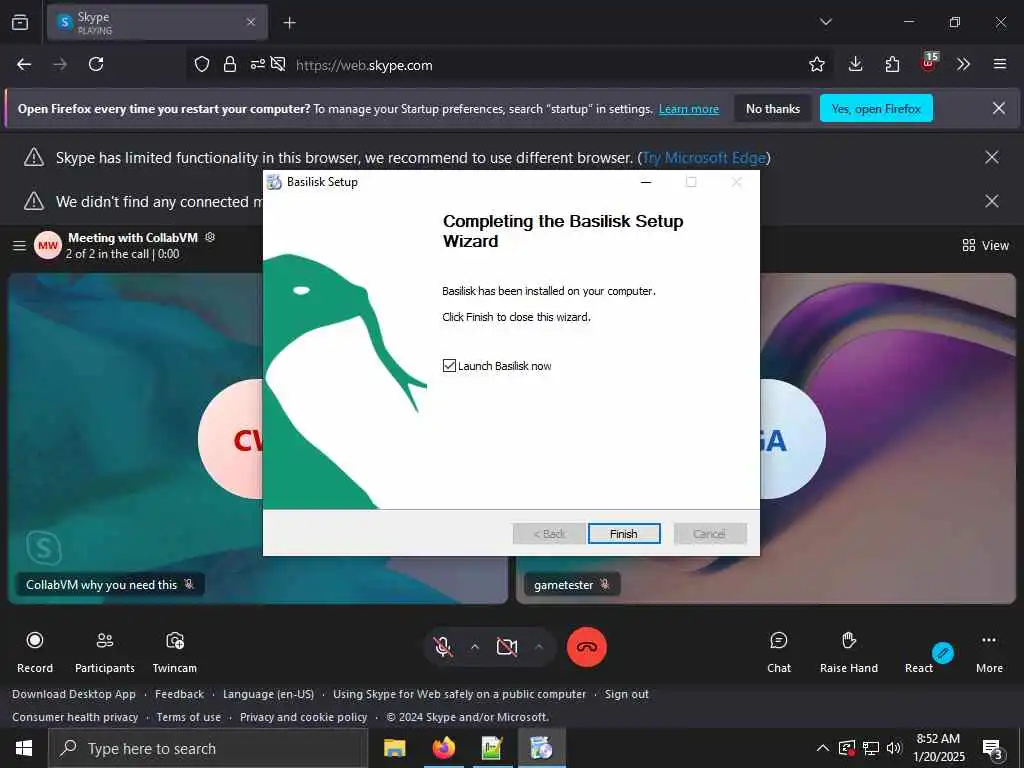Click blocked camera permission icon
This screenshot has height=768, width=1024.
pos(278,64)
